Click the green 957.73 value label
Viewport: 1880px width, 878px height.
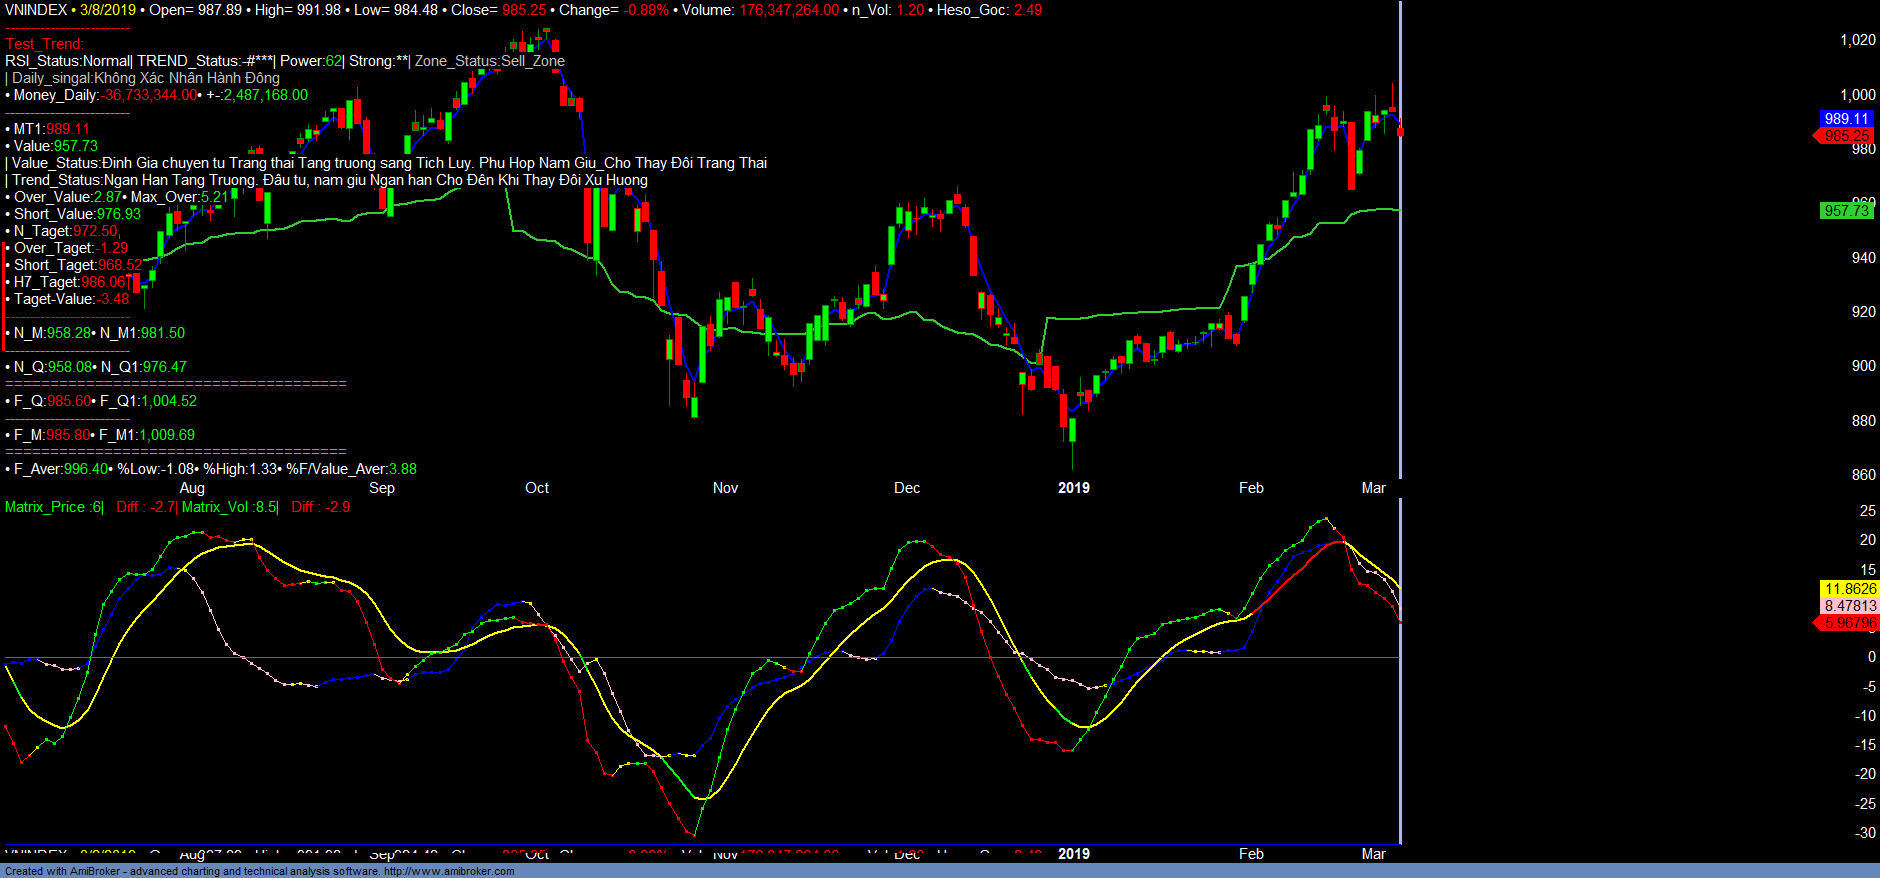click(1846, 210)
